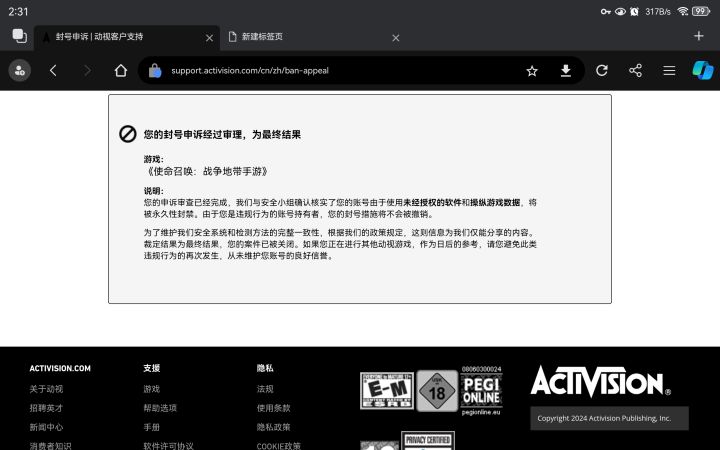The image size is (720, 450).
Task: Switch to the 新建标签页 tab
Action: pyautogui.click(x=312, y=37)
